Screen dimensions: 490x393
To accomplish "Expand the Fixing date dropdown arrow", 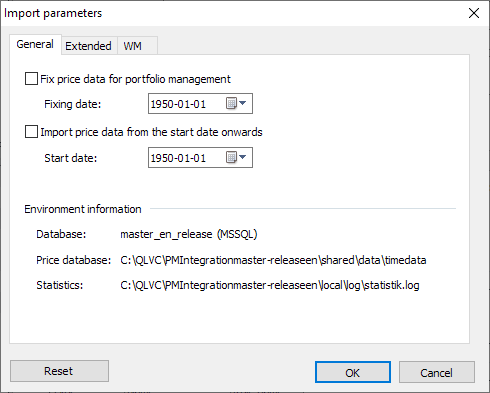I will [x=243, y=103].
